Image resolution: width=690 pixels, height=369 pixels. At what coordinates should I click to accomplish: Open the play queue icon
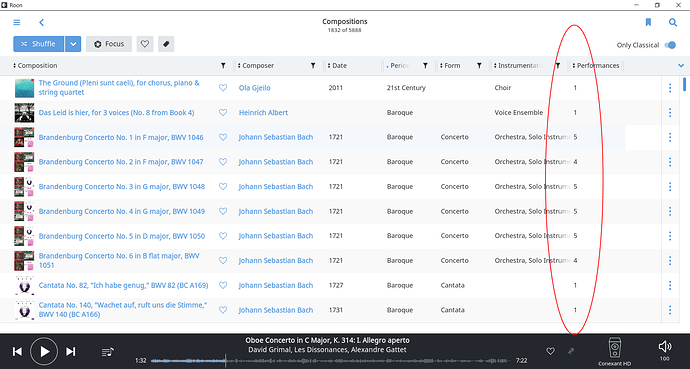(107, 352)
